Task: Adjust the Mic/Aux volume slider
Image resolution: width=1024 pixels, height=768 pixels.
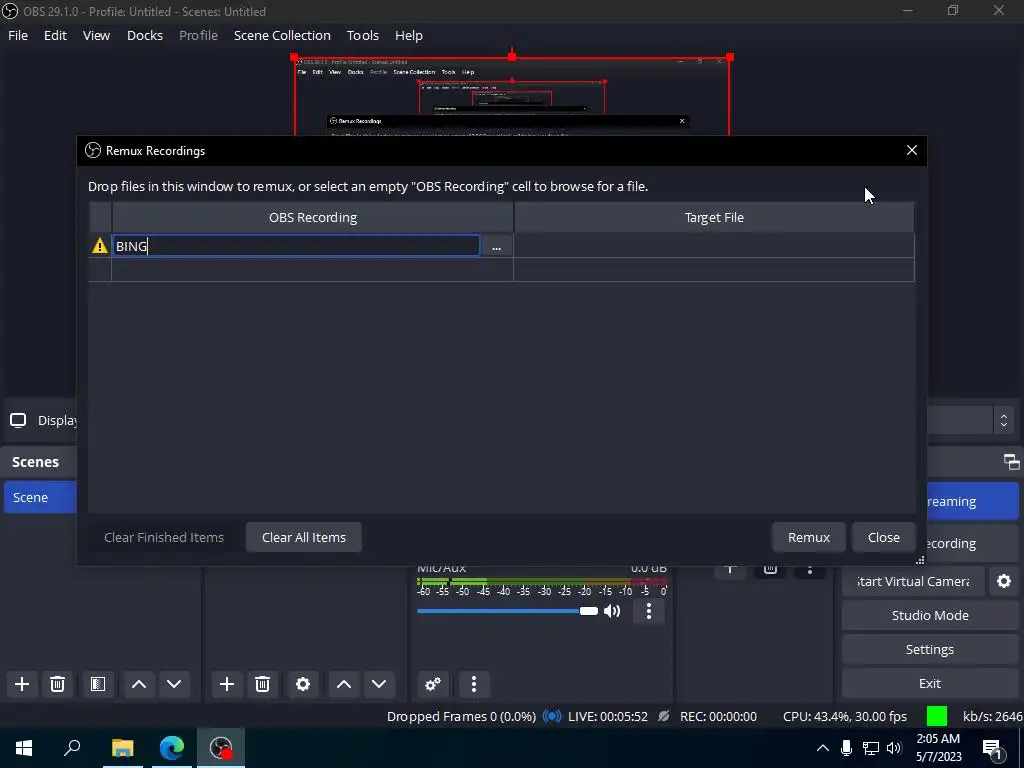Action: [x=507, y=611]
